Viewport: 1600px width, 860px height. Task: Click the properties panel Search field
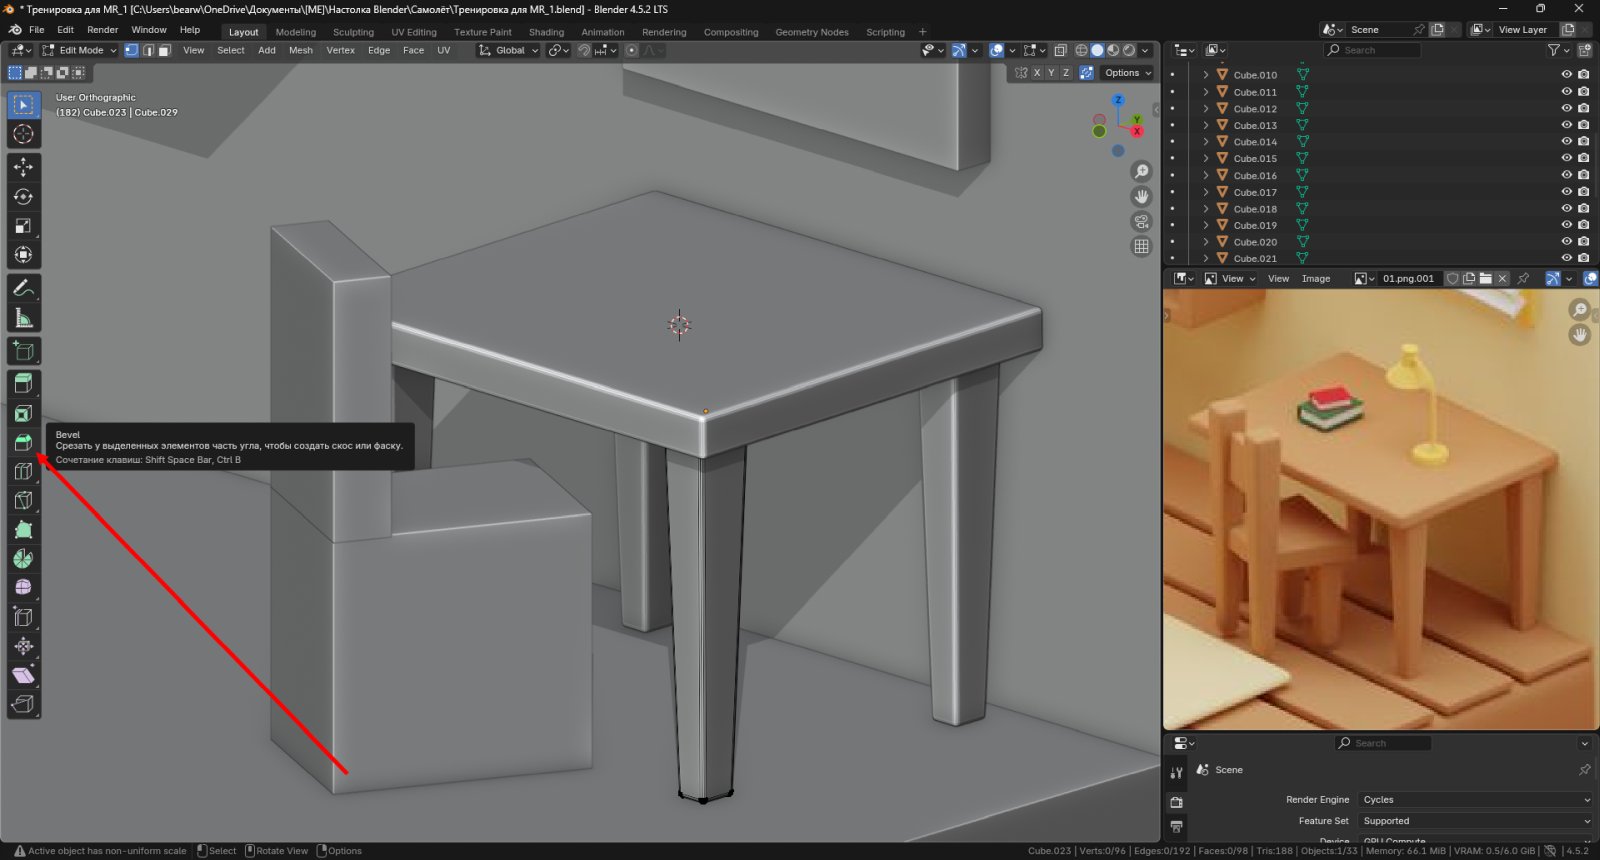(1383, 743)
